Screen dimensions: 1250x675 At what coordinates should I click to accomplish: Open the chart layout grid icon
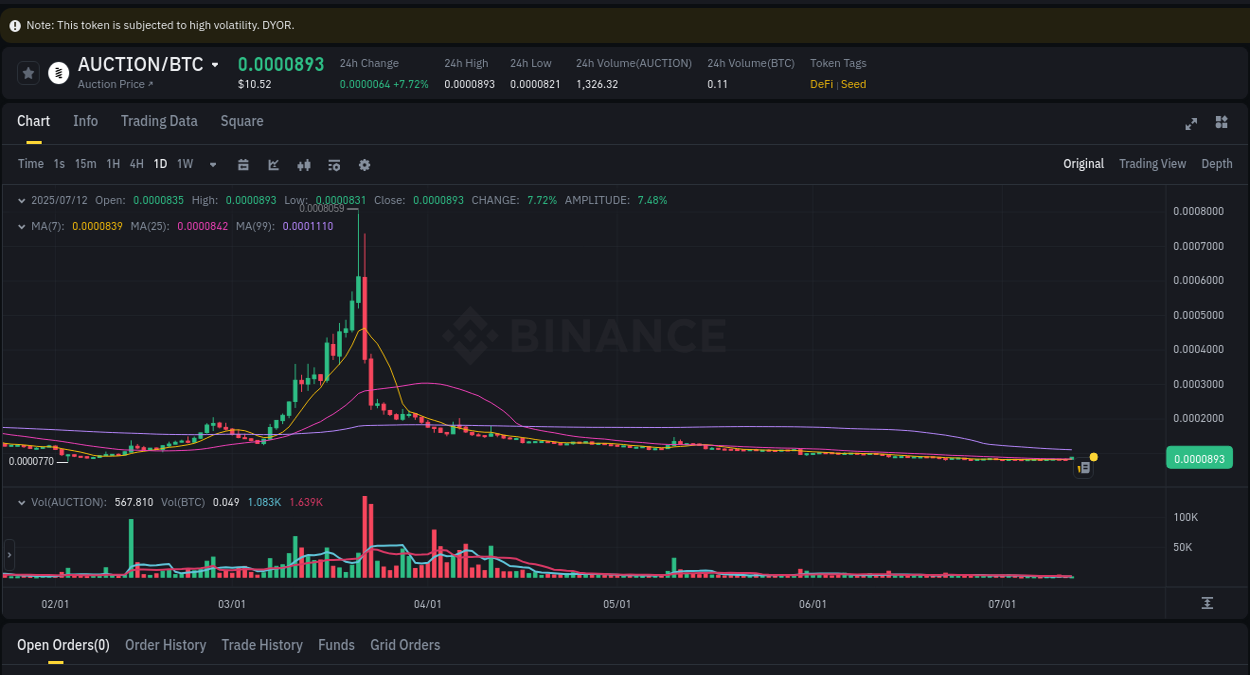click(1221, 123)
